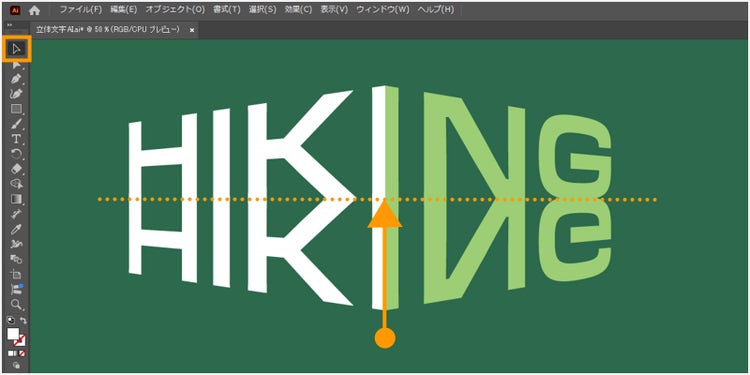Select the Gradient tool
Viewport: 750px width, 375px height.
click(17, 199)
